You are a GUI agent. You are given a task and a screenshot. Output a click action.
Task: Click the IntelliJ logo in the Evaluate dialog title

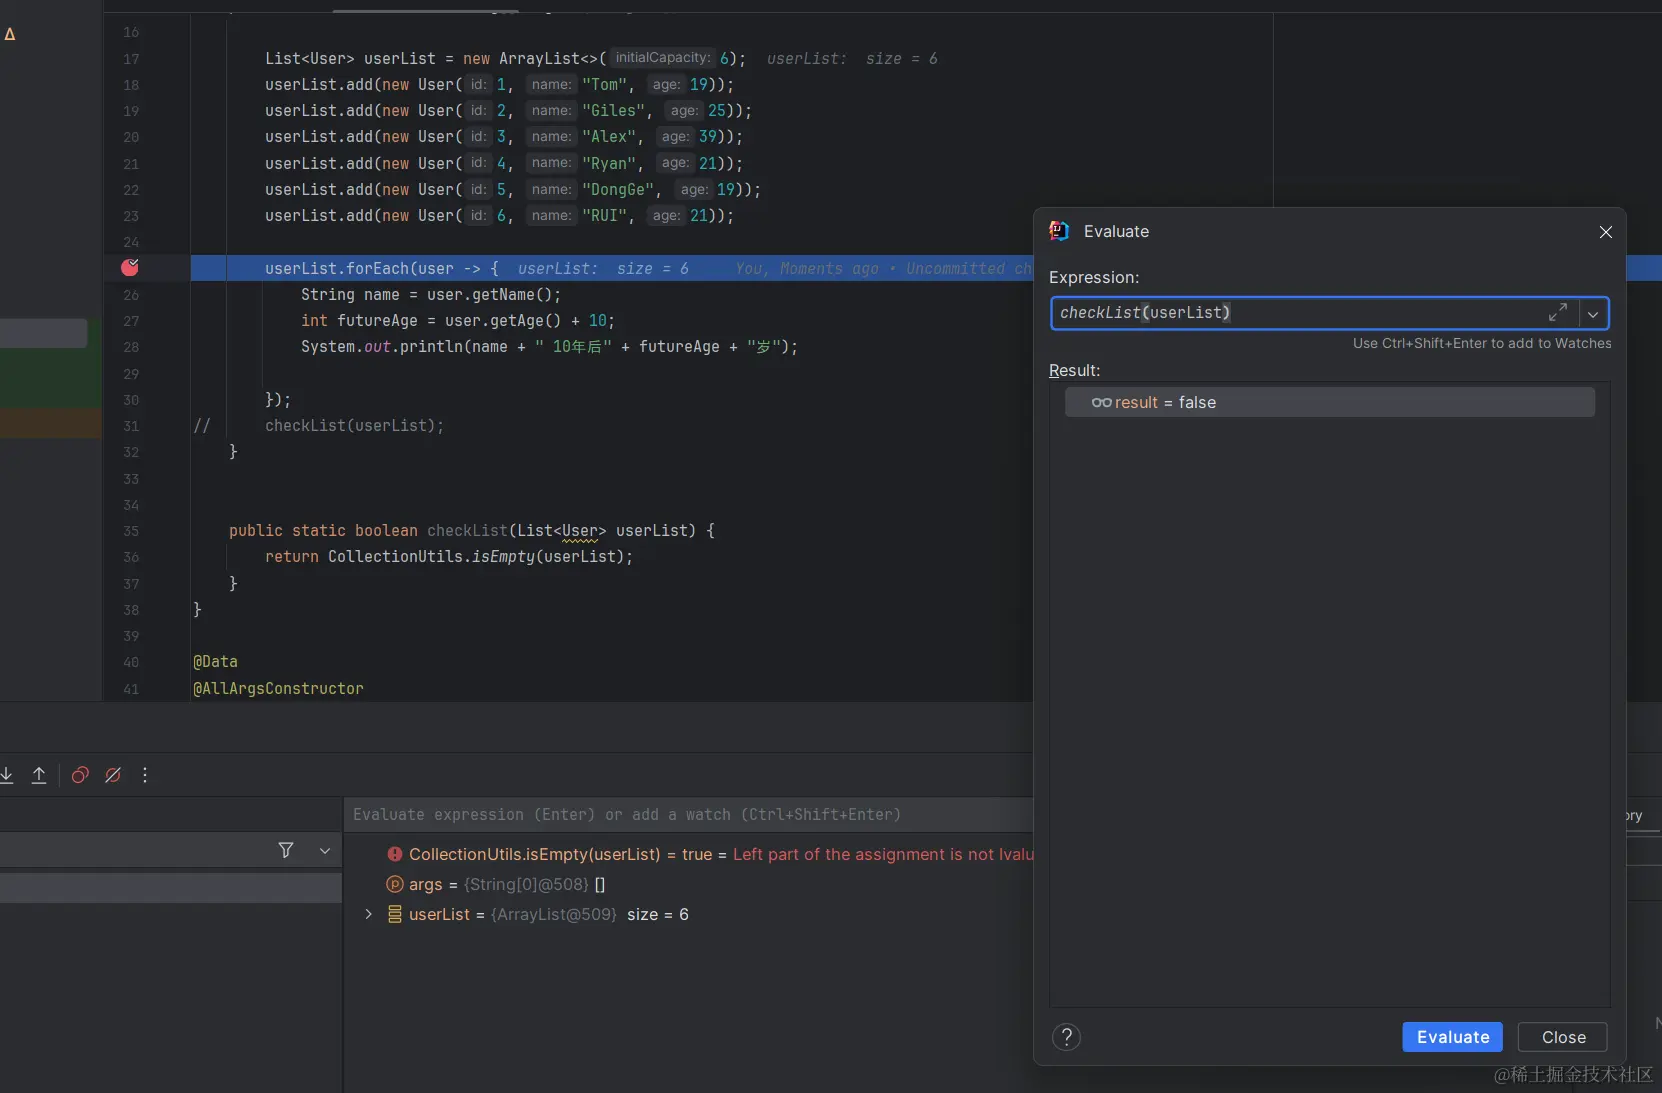1059,231
